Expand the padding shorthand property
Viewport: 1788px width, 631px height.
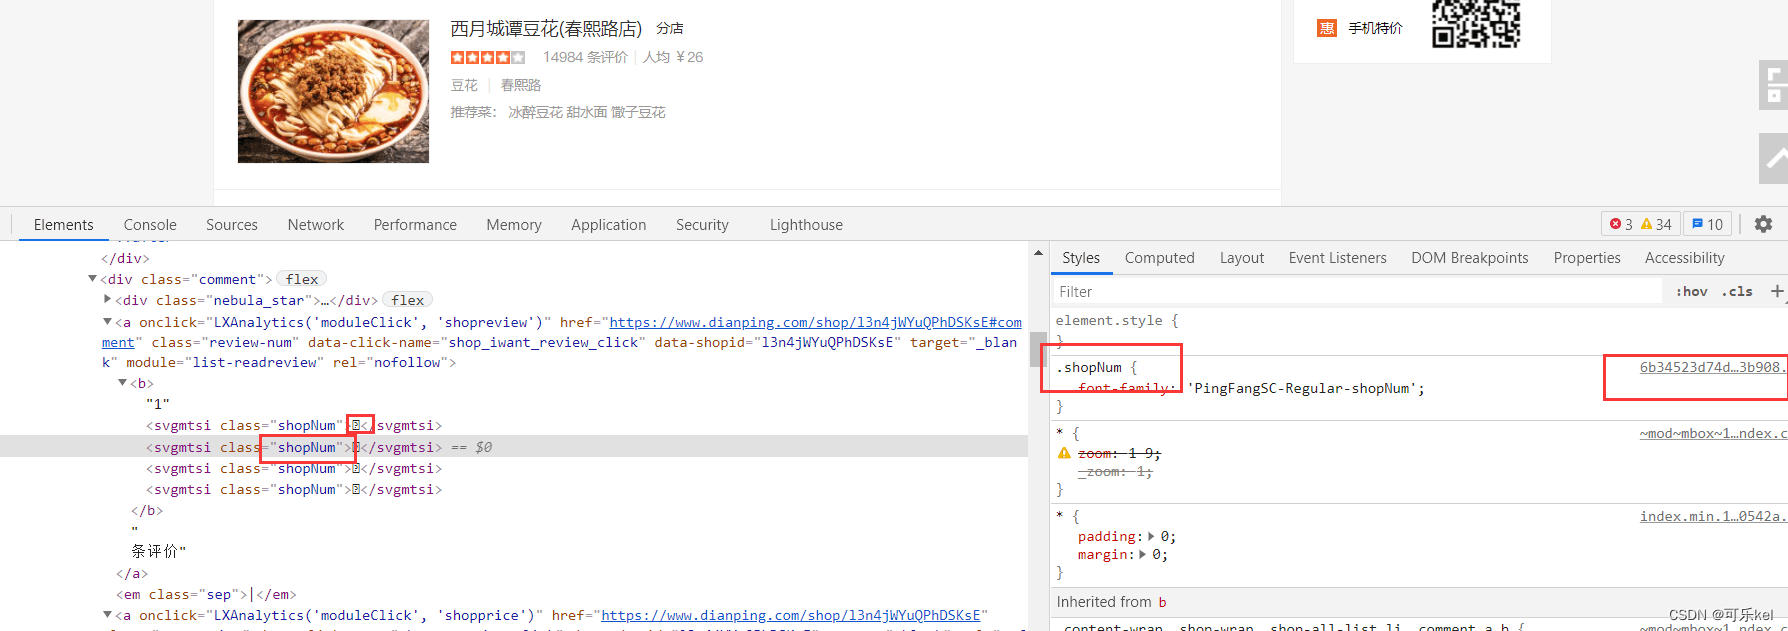tap(1151, 536)
